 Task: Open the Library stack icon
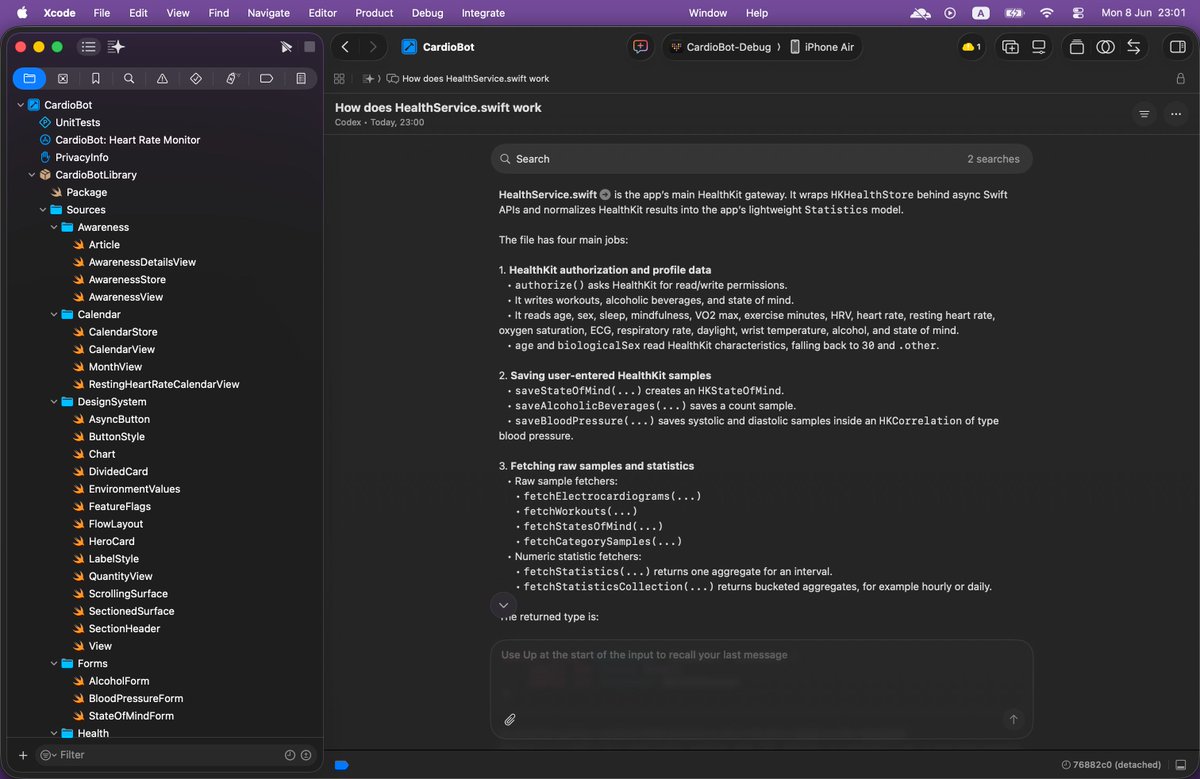(1077, 47)
